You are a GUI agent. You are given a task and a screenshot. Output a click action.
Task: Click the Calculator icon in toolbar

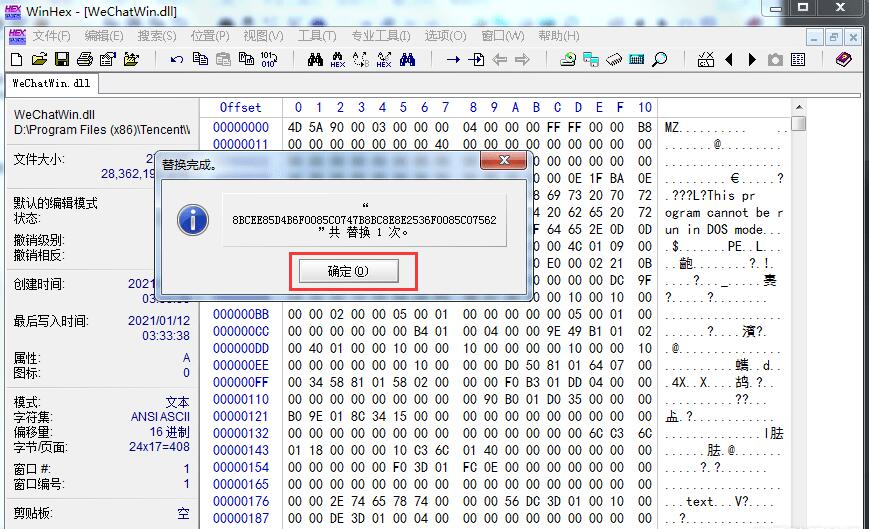[636, 60]
